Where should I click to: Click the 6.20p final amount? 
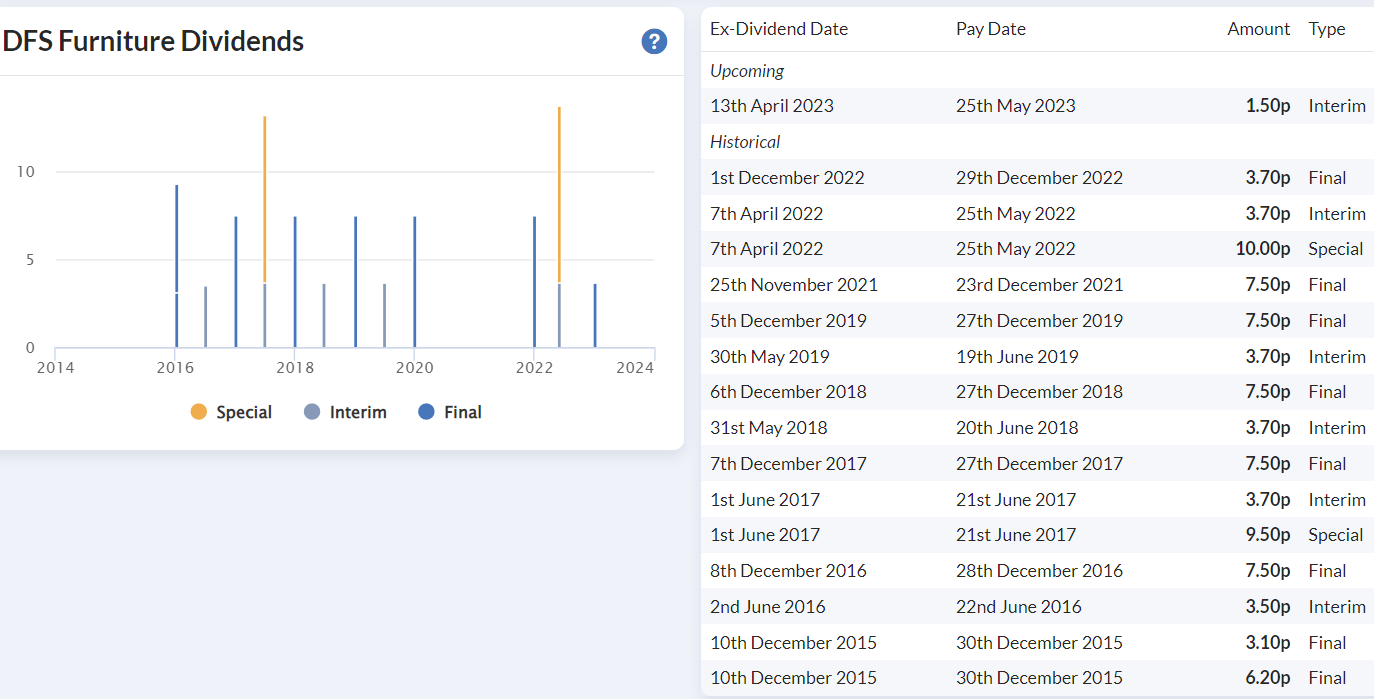(1268, 678)
